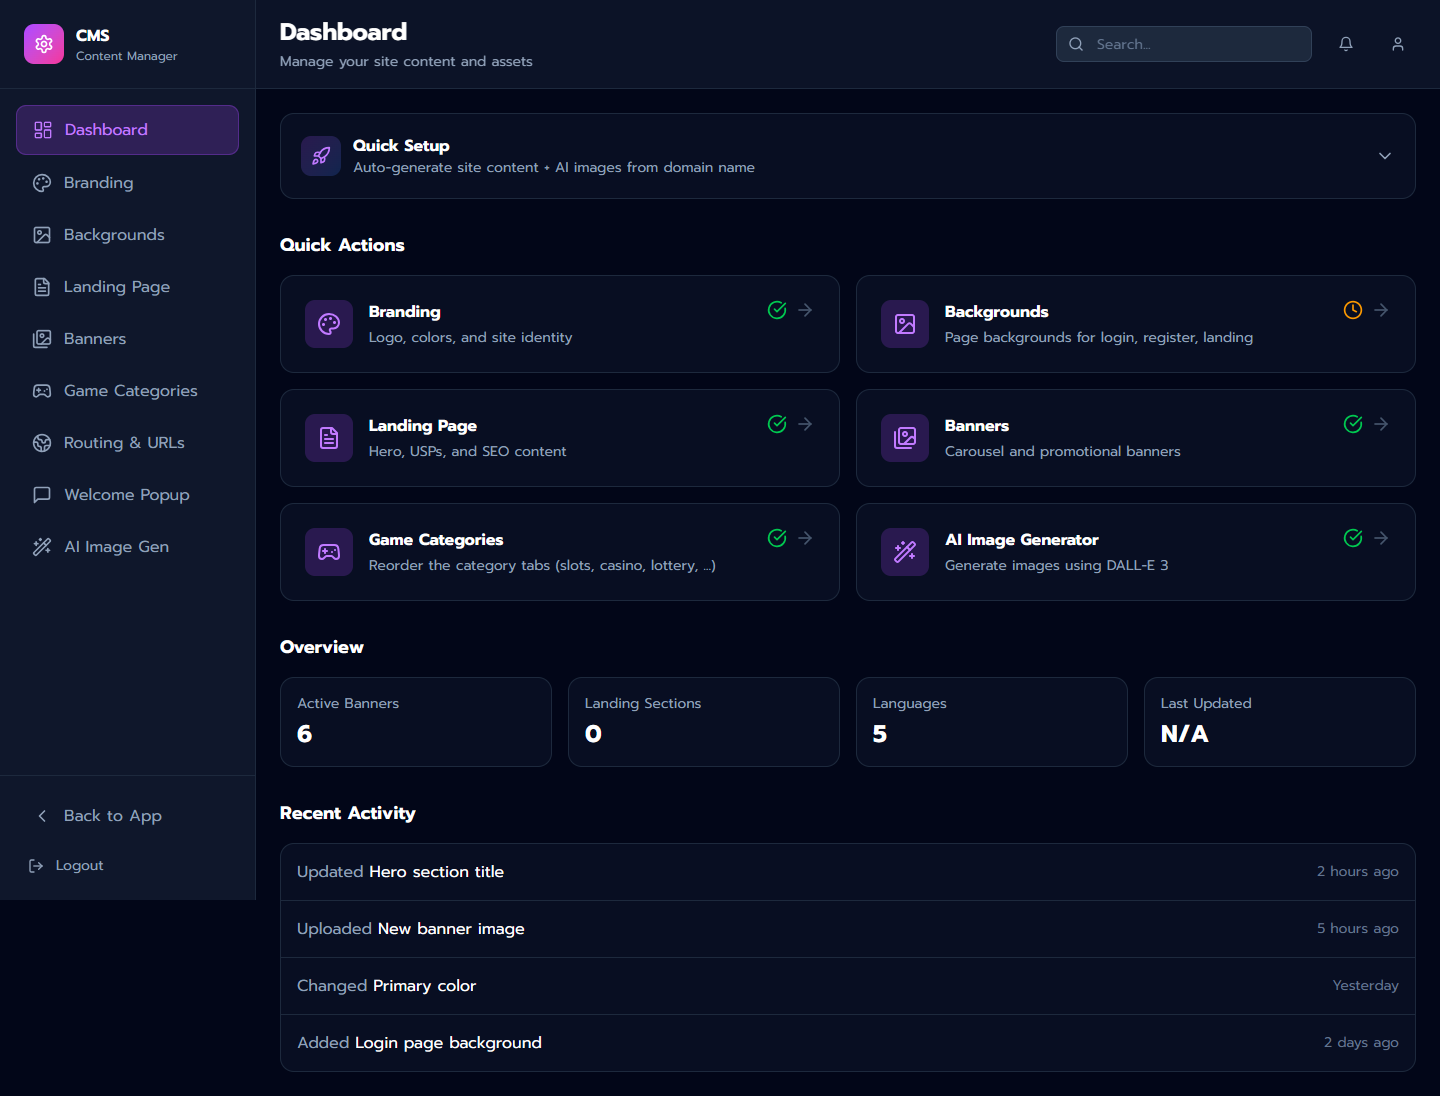Image resolution: width=1440 pixels, height=1096 pixels.
Task: Click the CMS gear logo icon
Action: click(x=44, y=44)
